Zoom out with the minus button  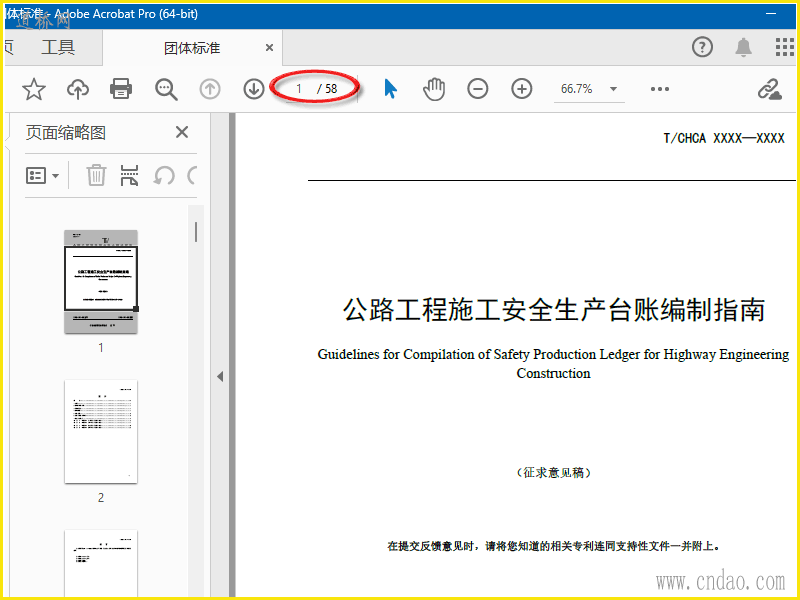(478, 89)
